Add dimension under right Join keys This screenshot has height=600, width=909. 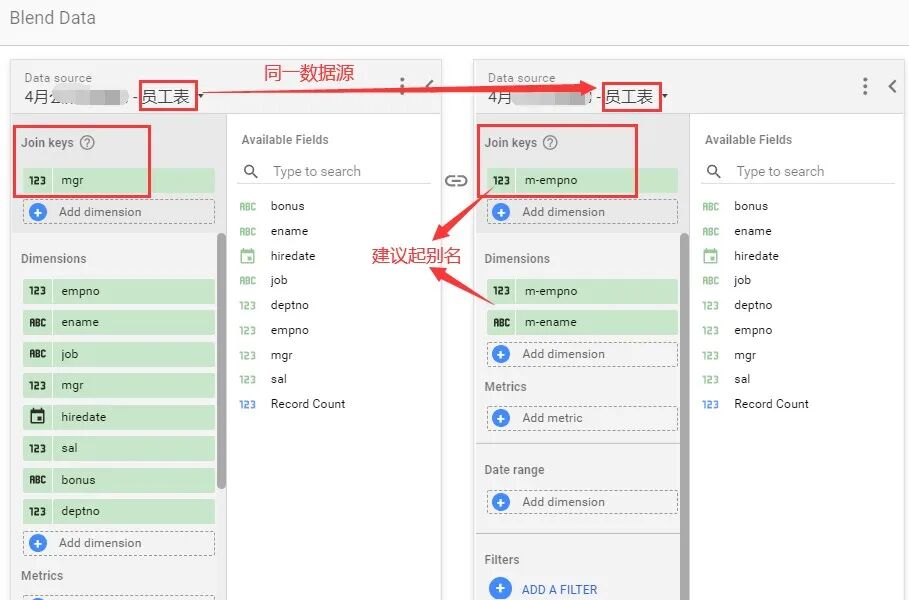[582, 212]
